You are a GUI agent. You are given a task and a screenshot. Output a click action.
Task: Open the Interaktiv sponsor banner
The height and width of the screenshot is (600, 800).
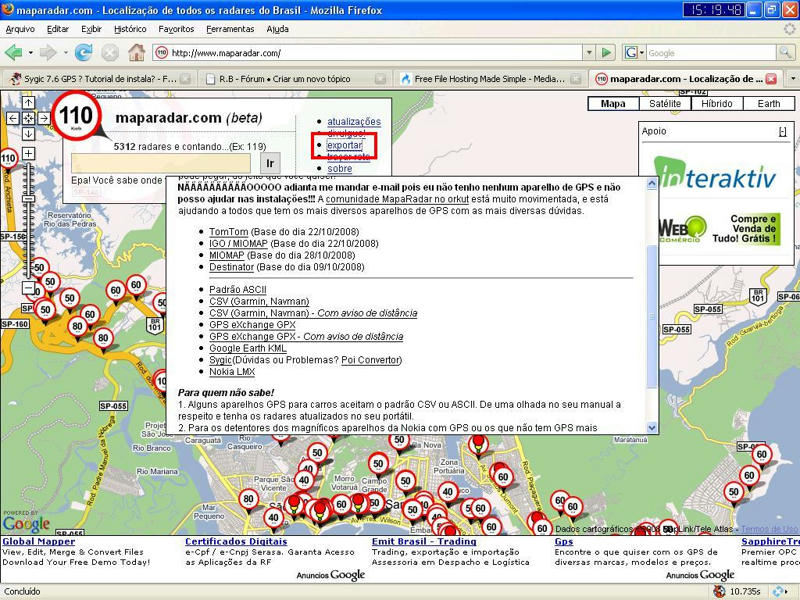(x=715, y=173)
